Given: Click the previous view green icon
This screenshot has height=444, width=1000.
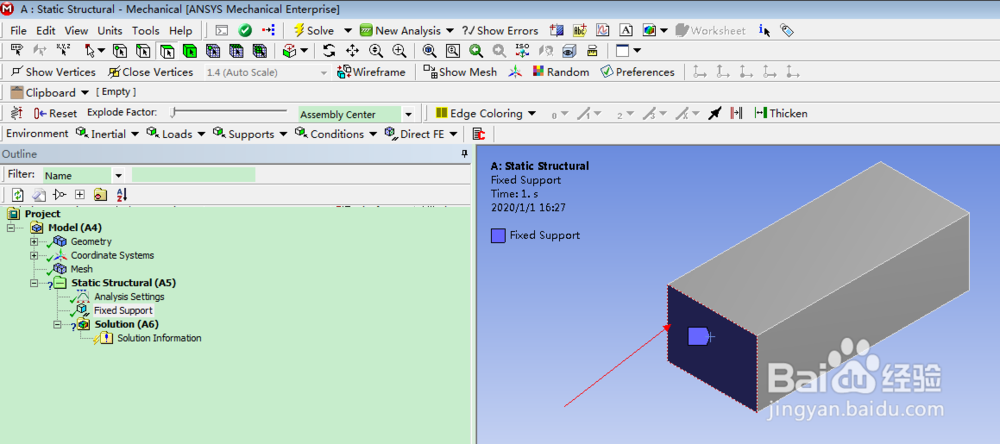Looking at the screenshot, I should (x=476, y=50).
